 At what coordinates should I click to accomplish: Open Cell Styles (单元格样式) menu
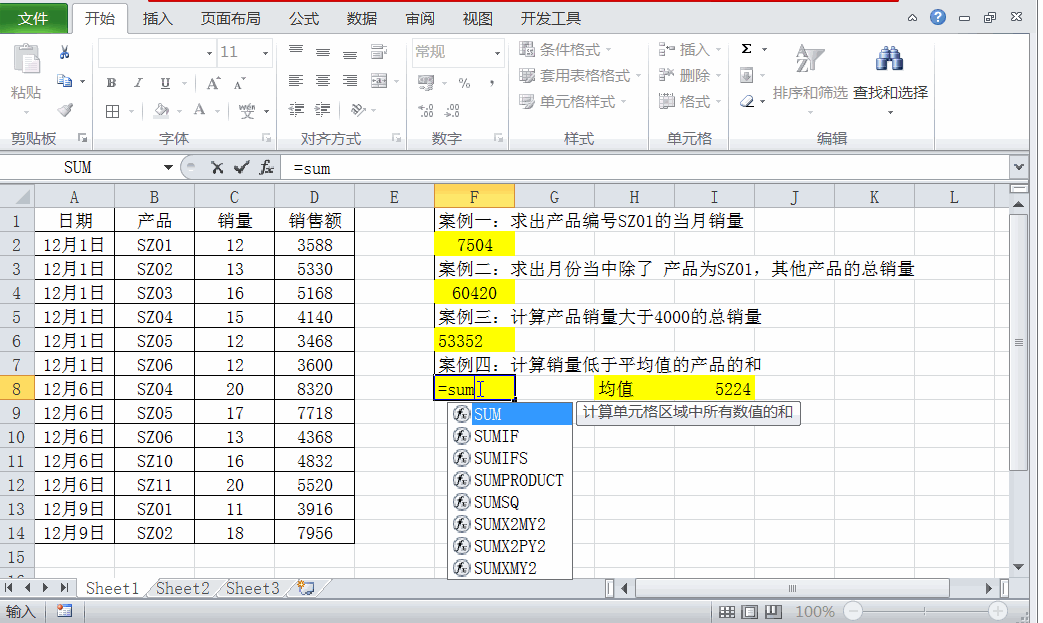pos(573,102)
